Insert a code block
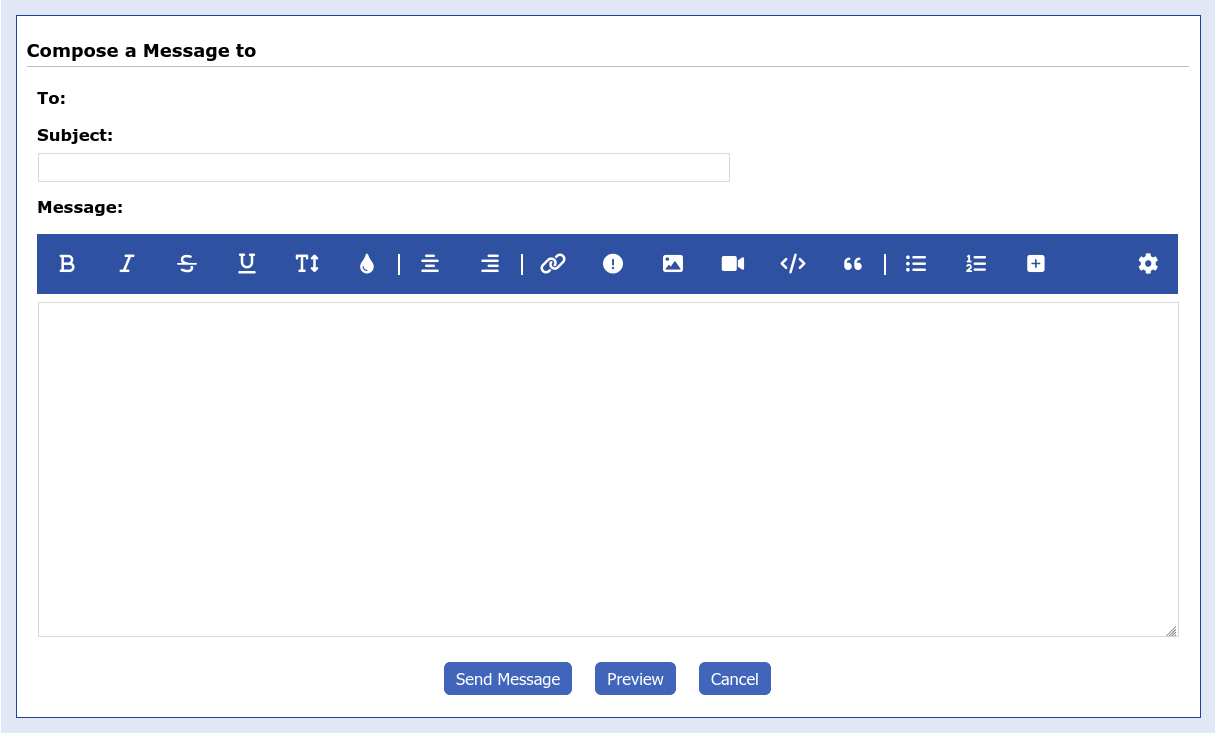1215x733 pixels. point(793,264)
